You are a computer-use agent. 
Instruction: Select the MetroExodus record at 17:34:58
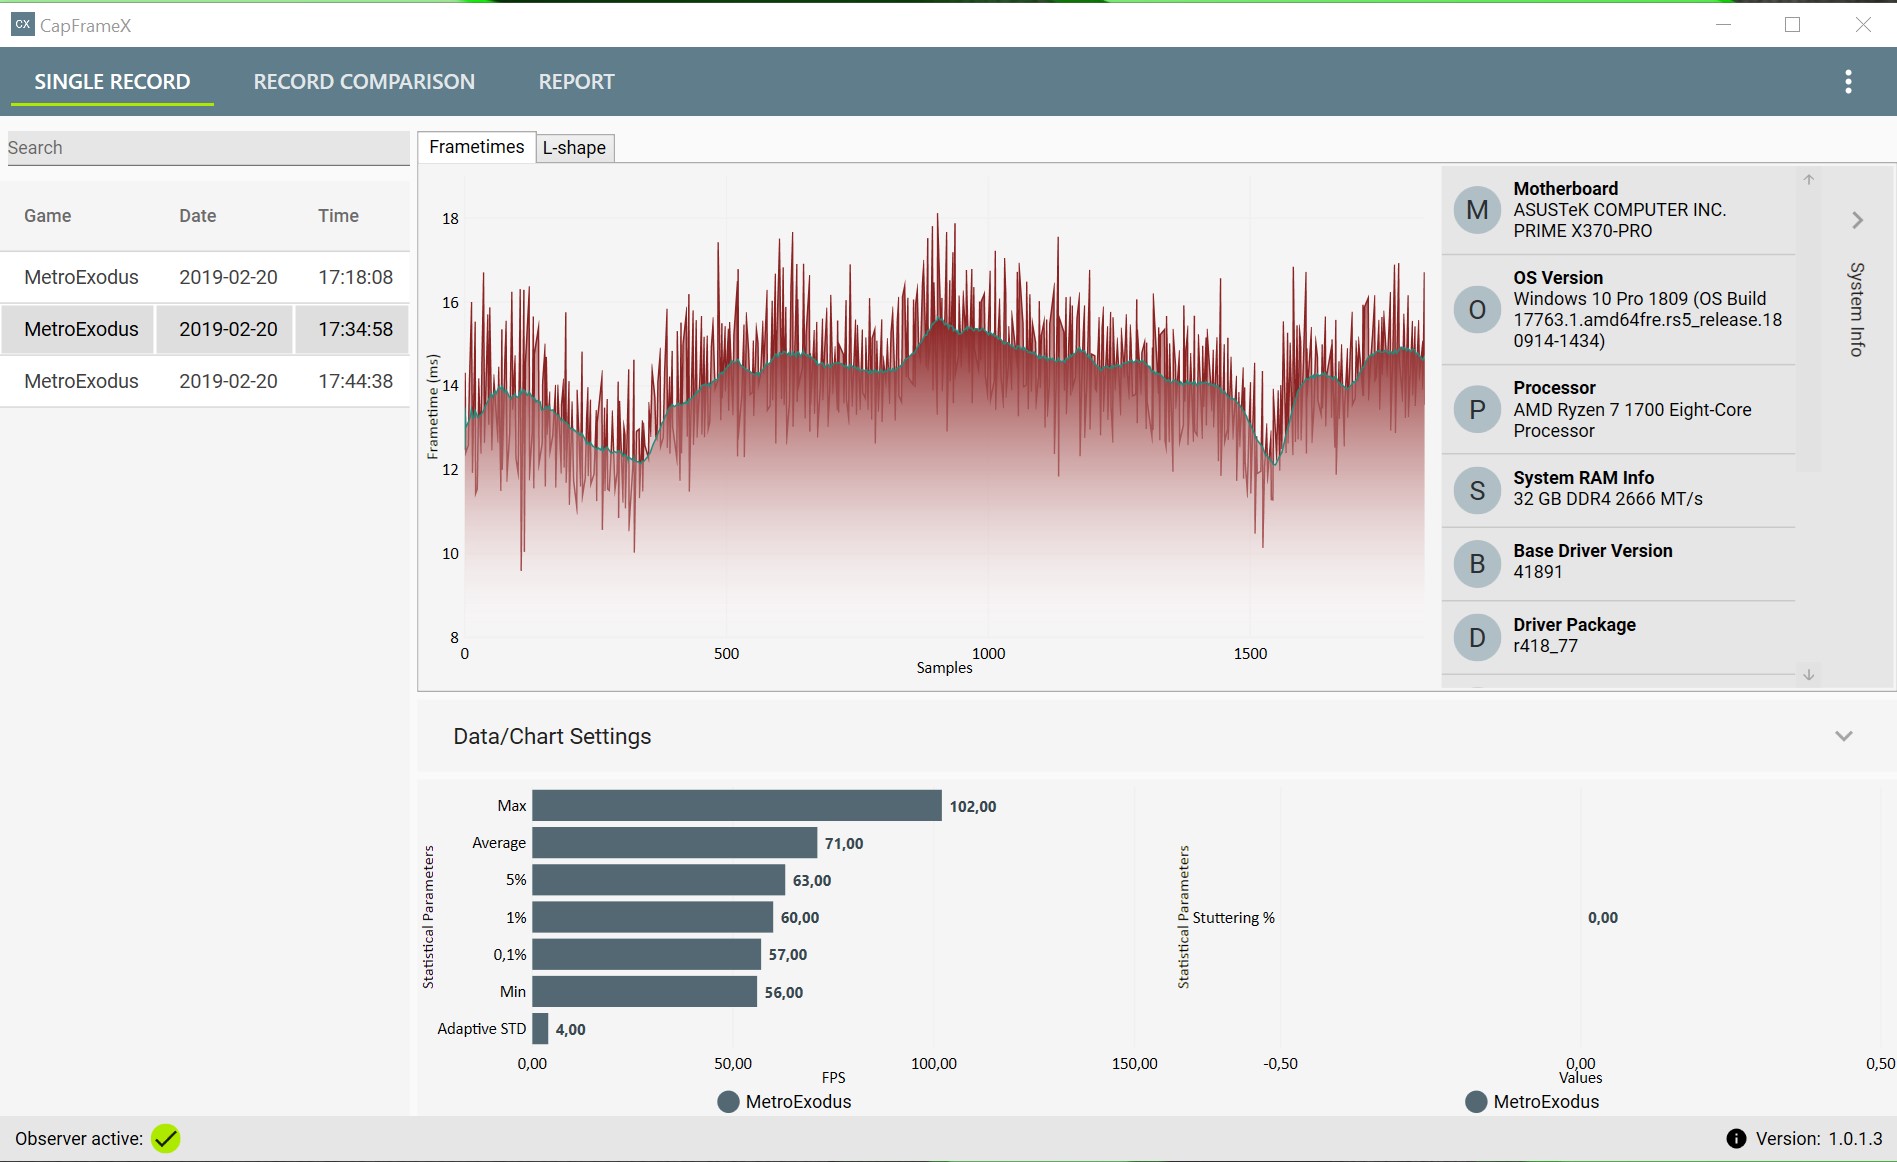pyautogui.click(x=205, y=329)
